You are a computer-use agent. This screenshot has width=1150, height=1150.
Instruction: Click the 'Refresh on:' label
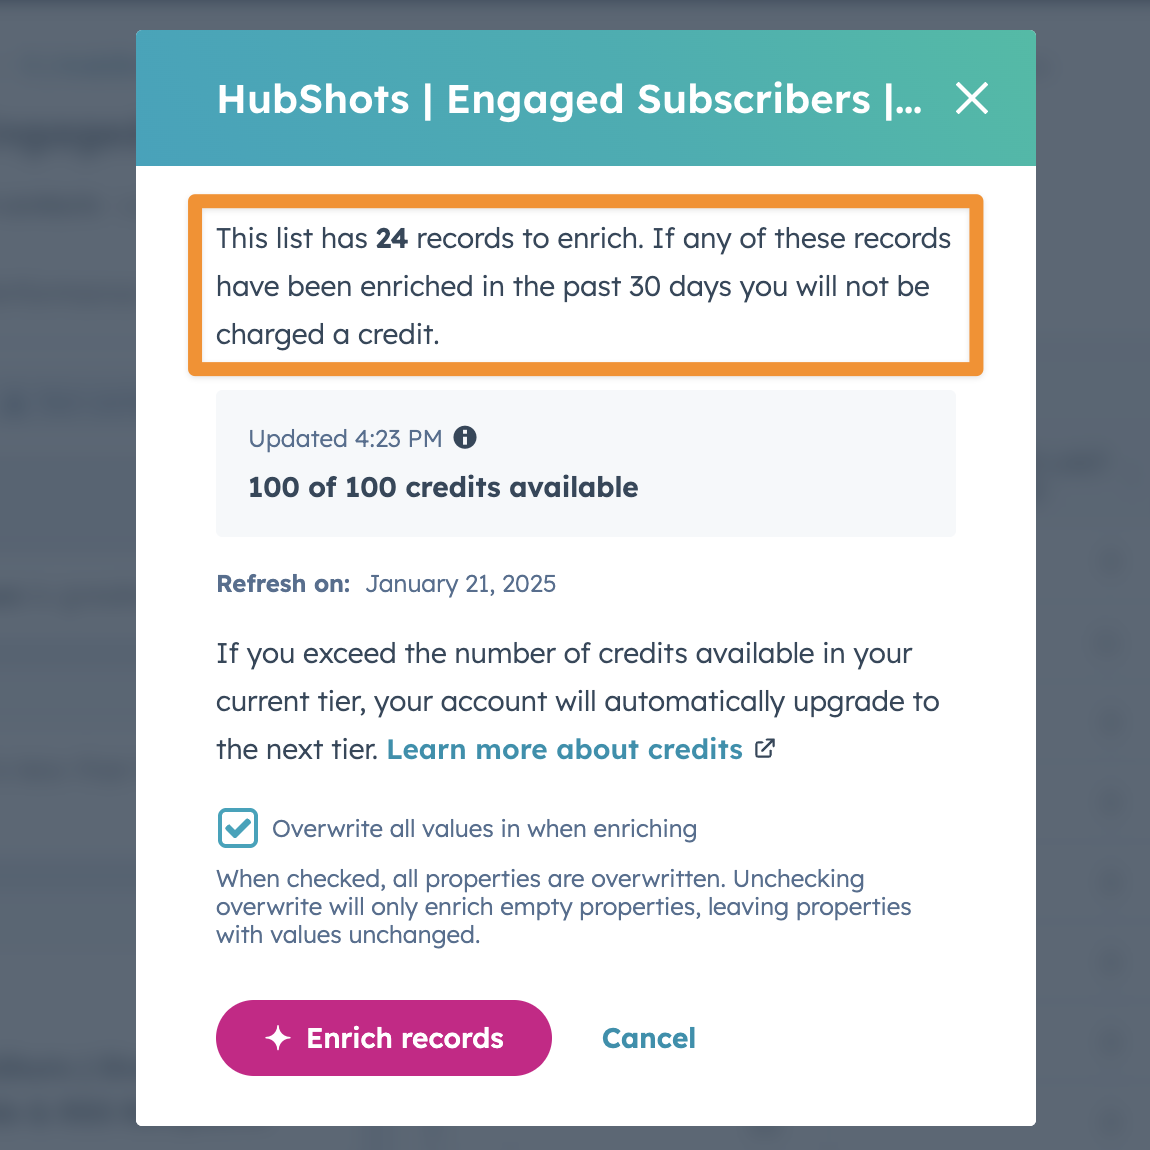pyautogui.click(x=283, y=584)
